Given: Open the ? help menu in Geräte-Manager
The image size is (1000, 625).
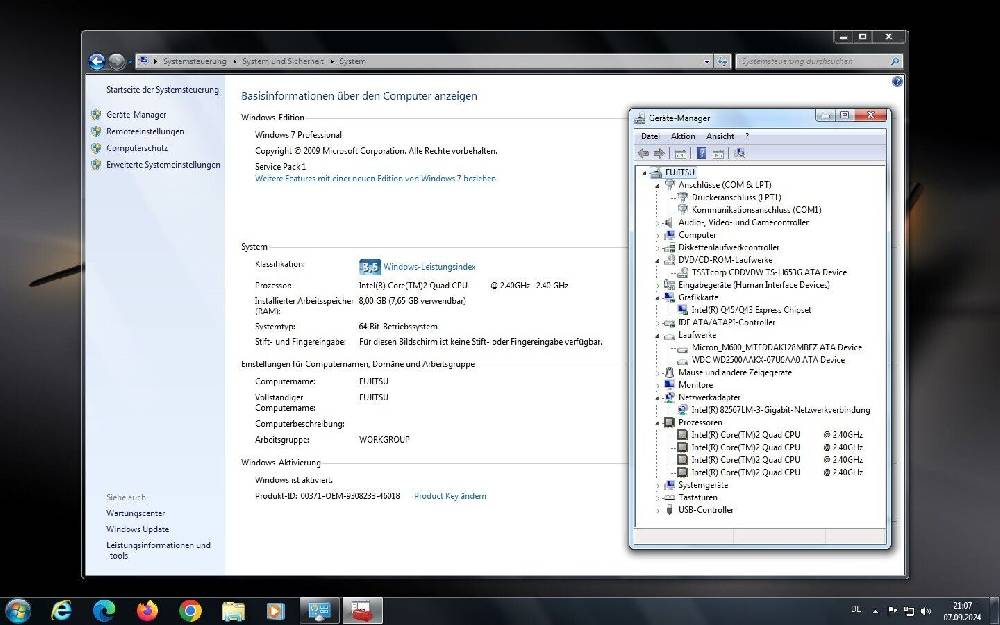Looking at the screenshot, I should [747, 136].
